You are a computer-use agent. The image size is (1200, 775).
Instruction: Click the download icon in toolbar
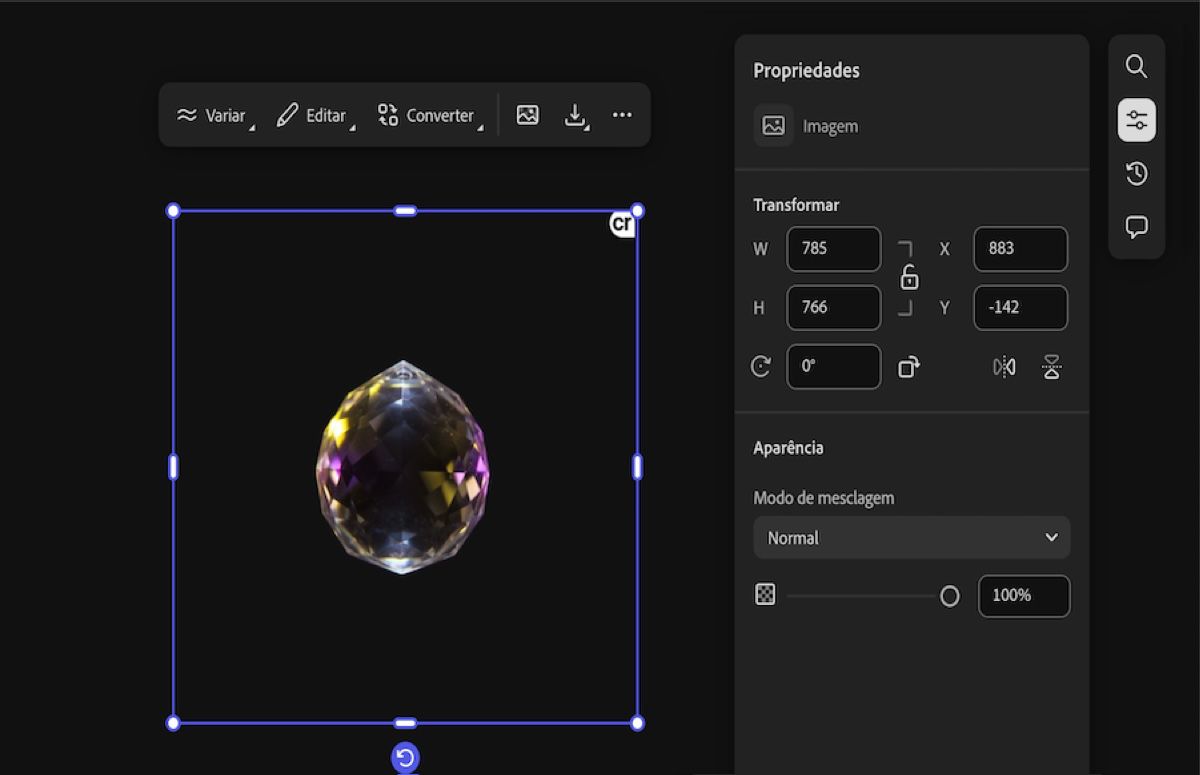575,115
